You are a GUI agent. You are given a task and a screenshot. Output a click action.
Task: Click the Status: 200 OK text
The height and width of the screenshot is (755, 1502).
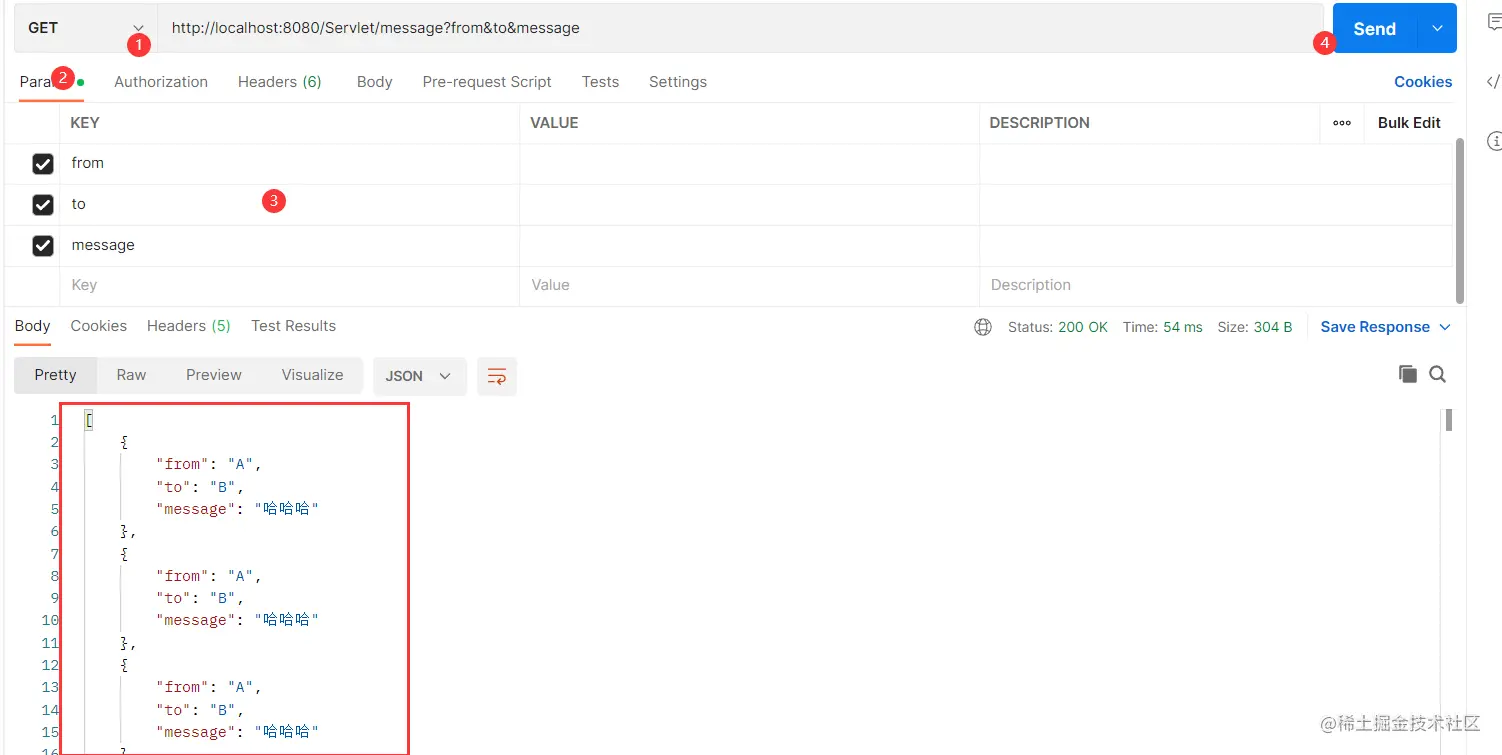(1058, 327)
